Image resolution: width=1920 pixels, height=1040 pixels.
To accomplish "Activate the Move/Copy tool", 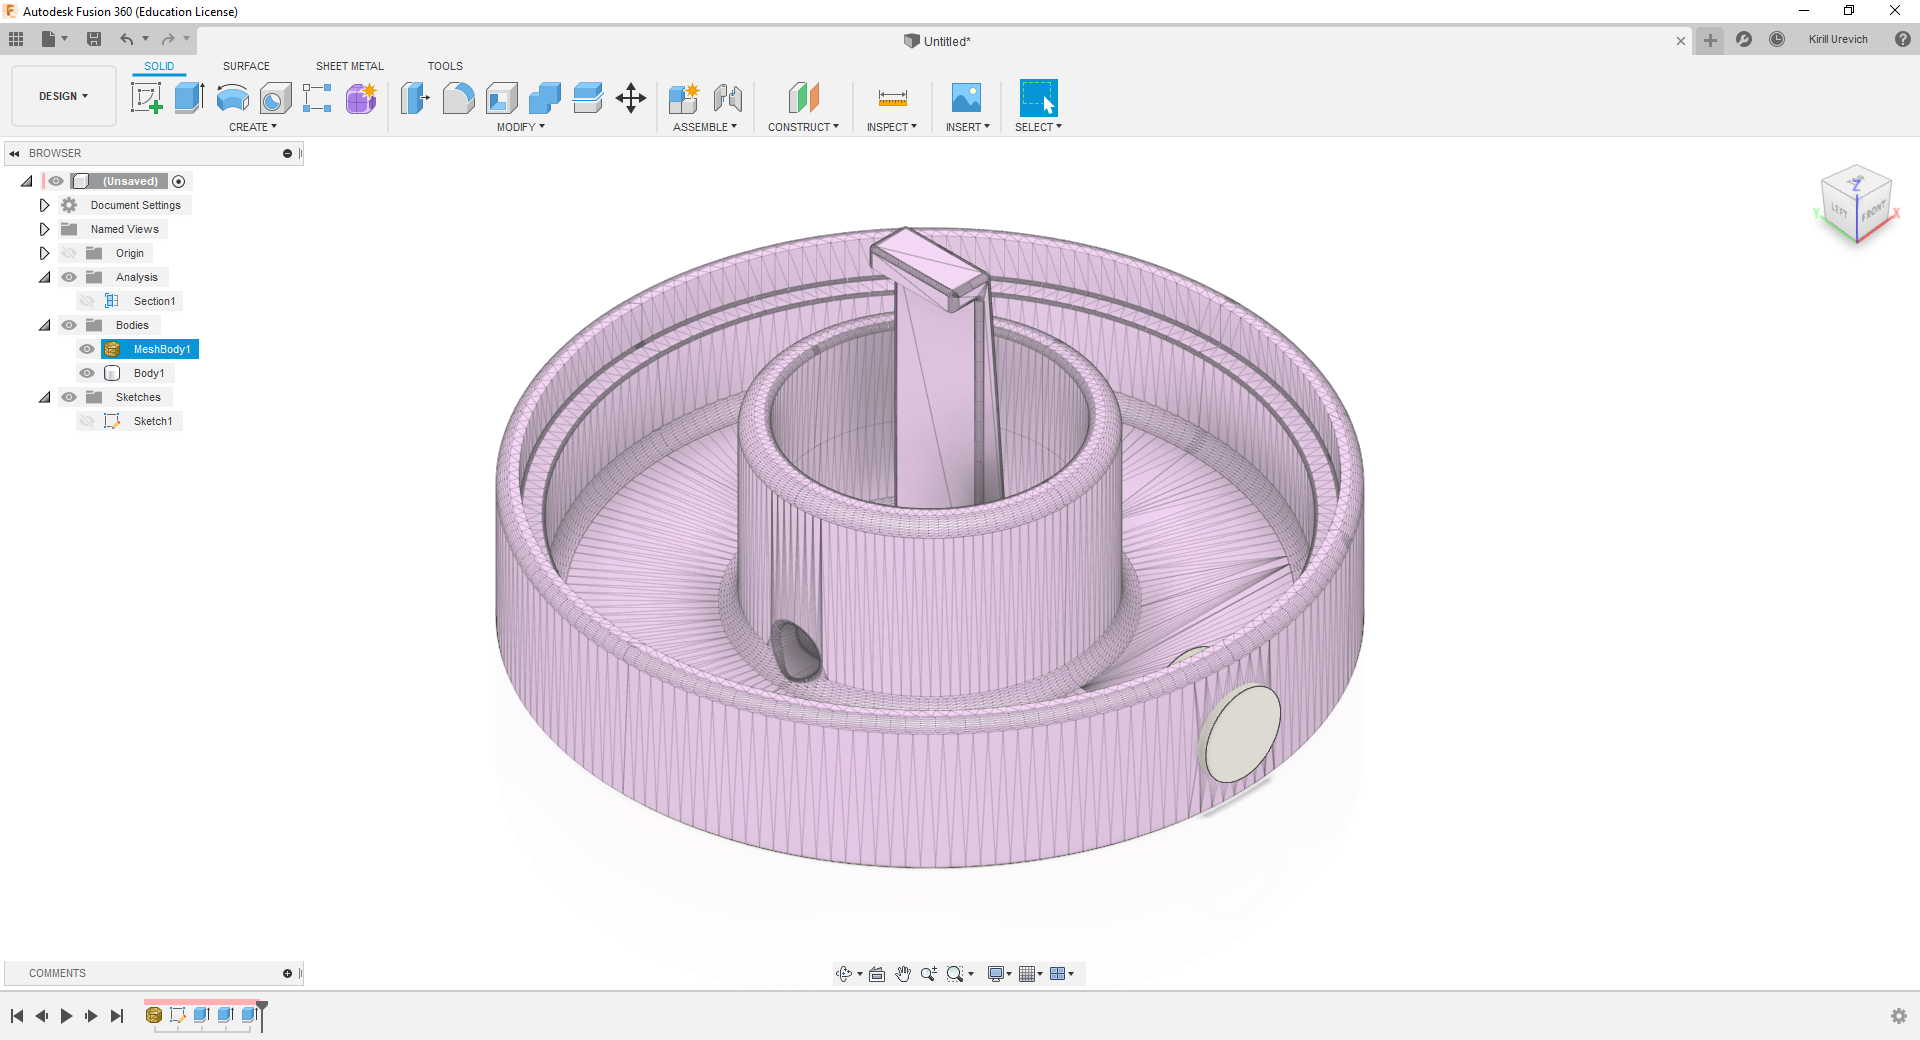I will tap(631, 98).
